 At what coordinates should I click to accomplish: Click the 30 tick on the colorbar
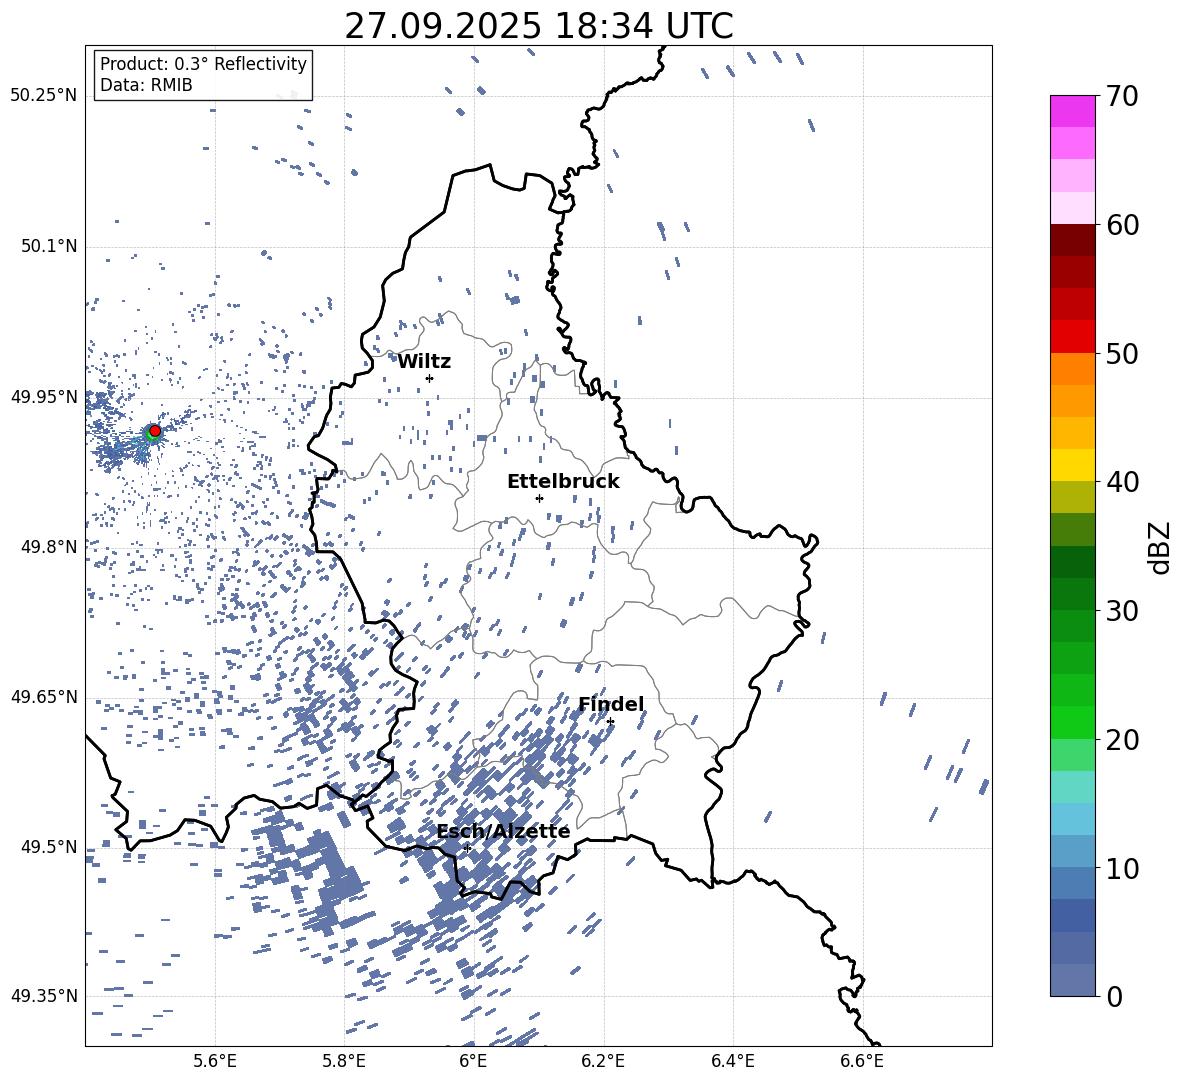(1122, 611)
